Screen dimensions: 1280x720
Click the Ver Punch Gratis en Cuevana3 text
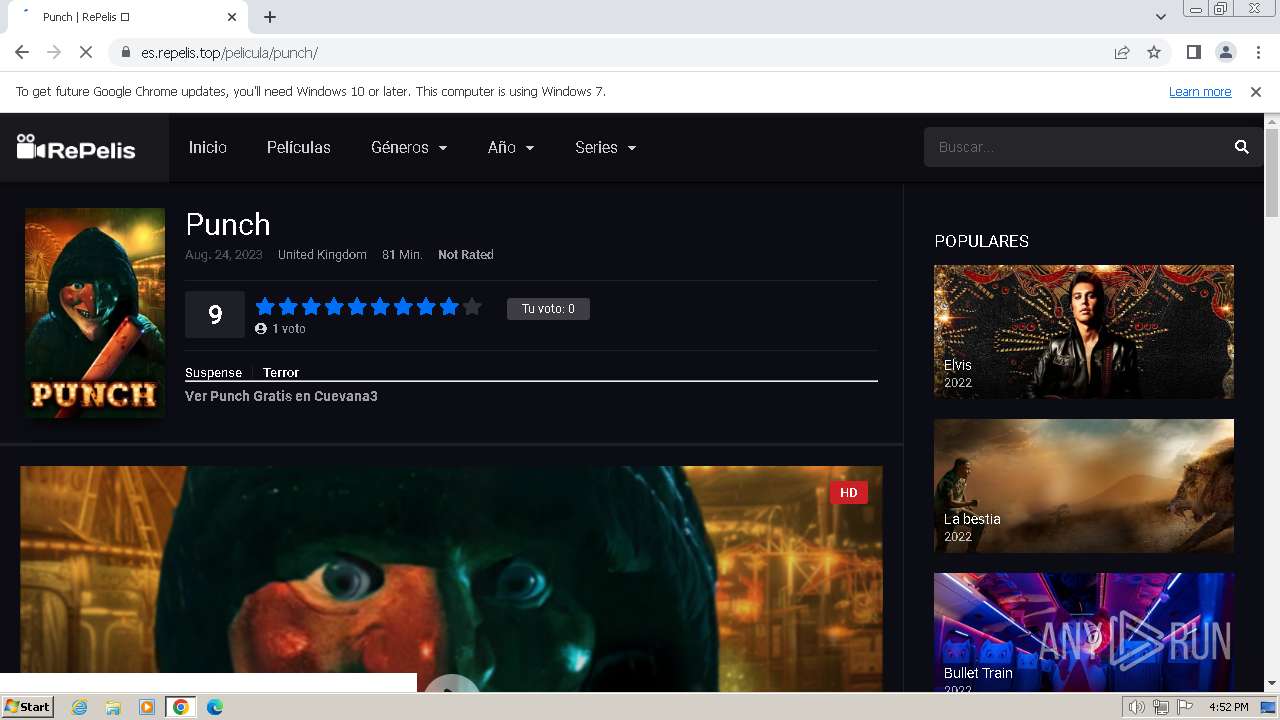pyautogui.click(x=281, y=396)
